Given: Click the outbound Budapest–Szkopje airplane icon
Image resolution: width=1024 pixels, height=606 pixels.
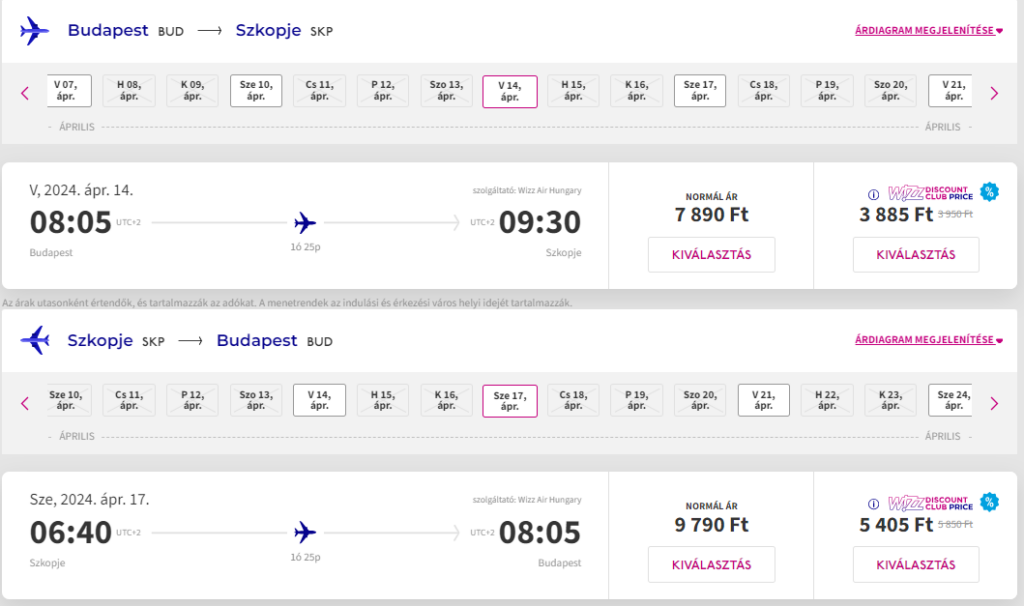Looking at the screenshot, I should point(34,30).
